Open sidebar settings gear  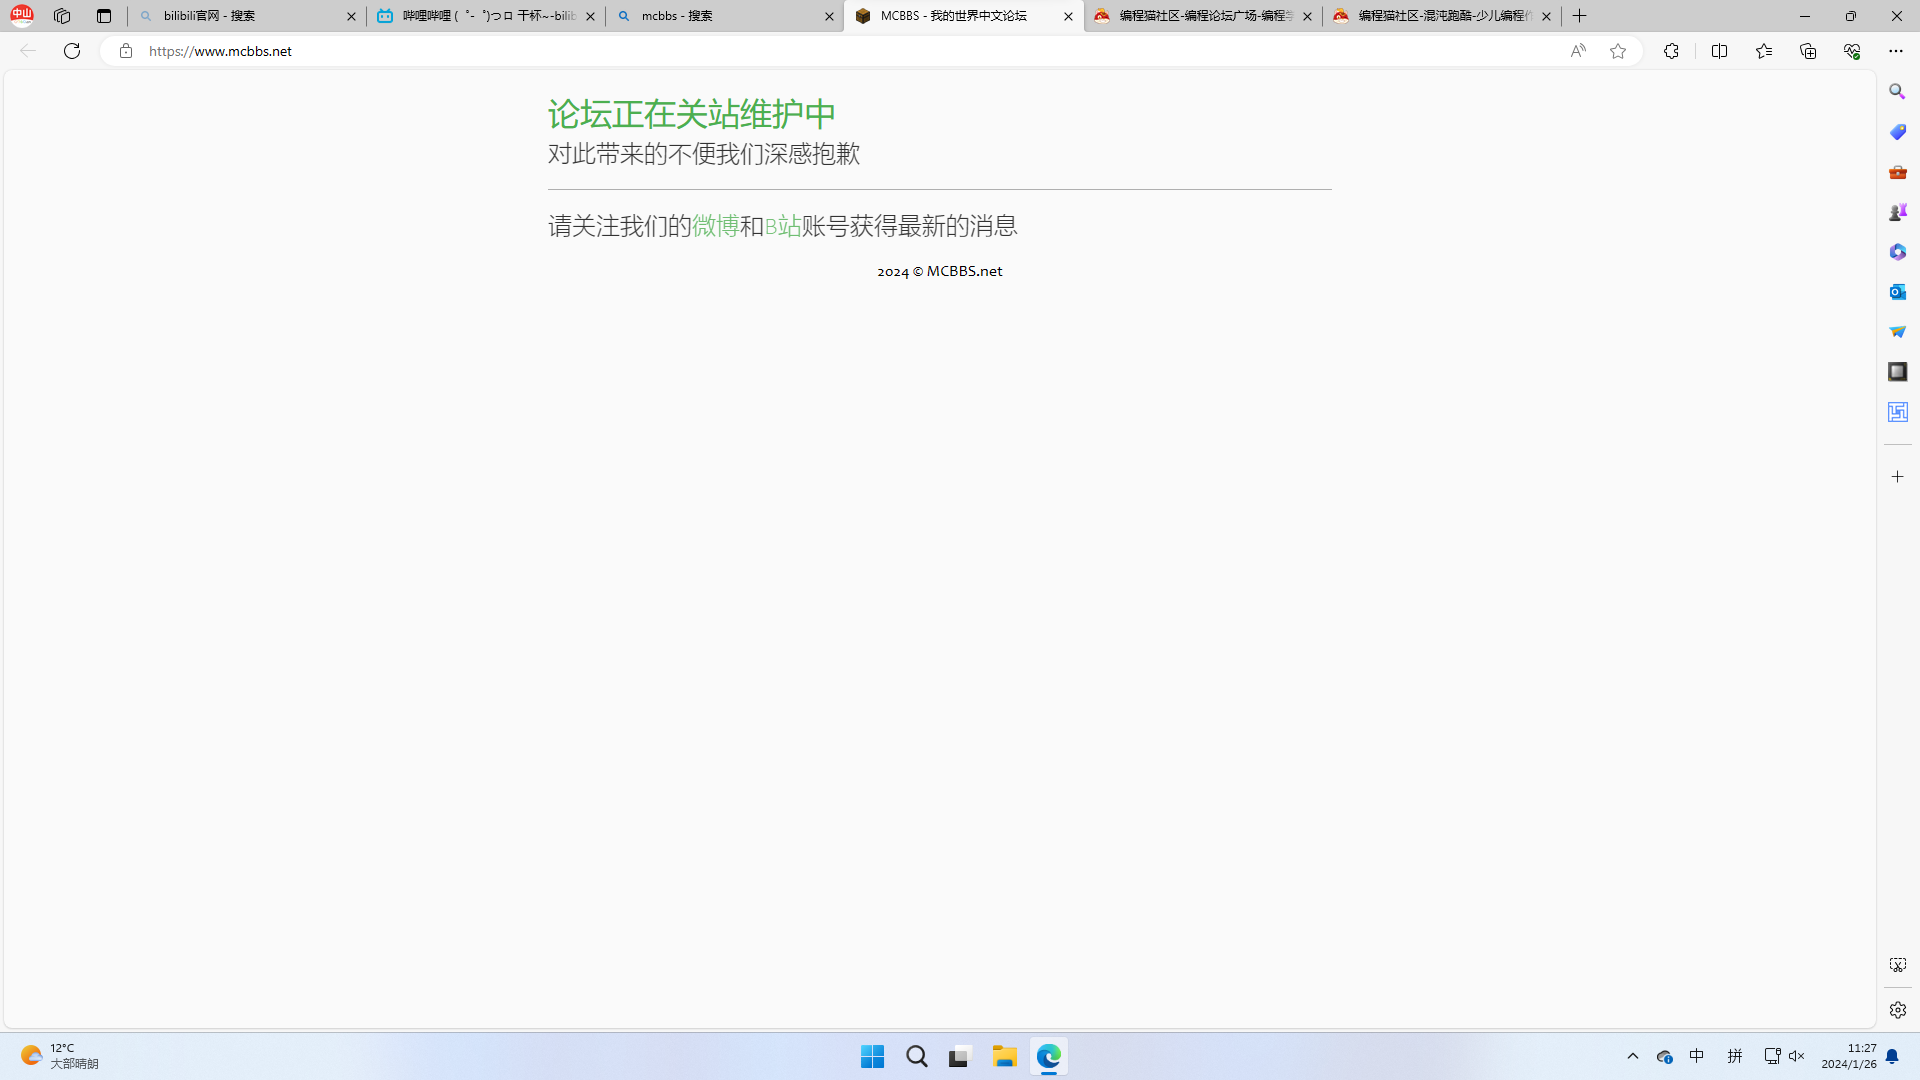(1897, 1010)
